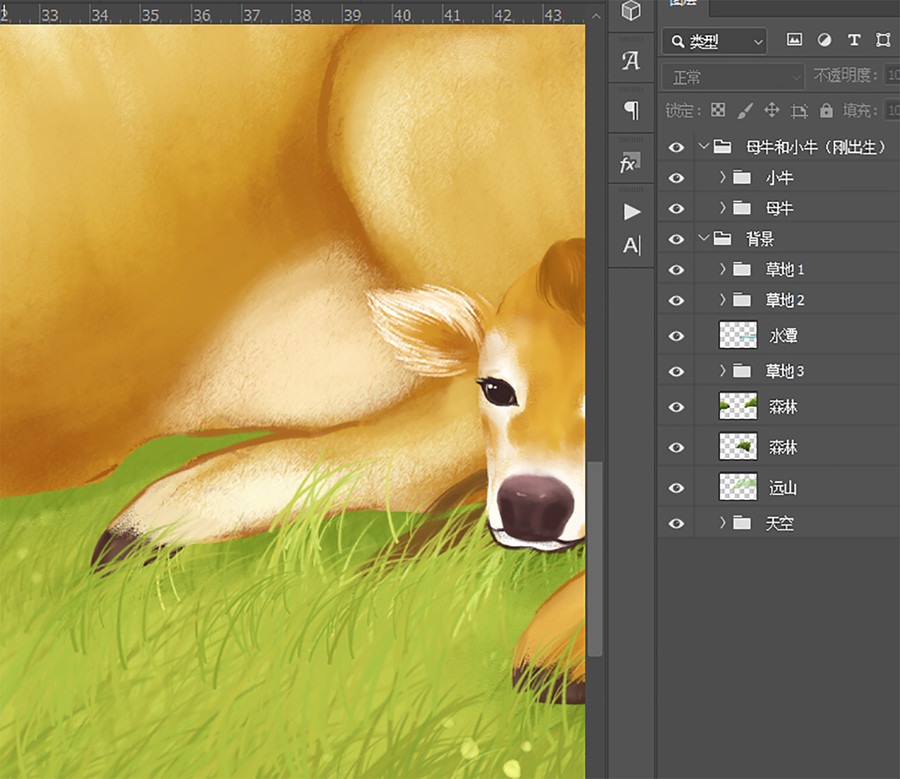This screenshot has width=900, height=779.
Task: Select the 水潭 layer thumbnail
Action: [x=738, y=335]
